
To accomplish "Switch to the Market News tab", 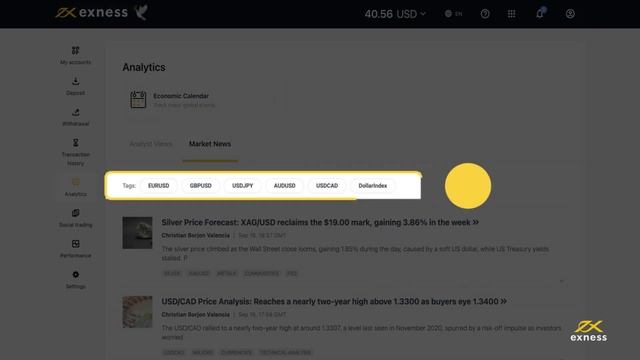I will pyautogui.click(x=210, y=144).
